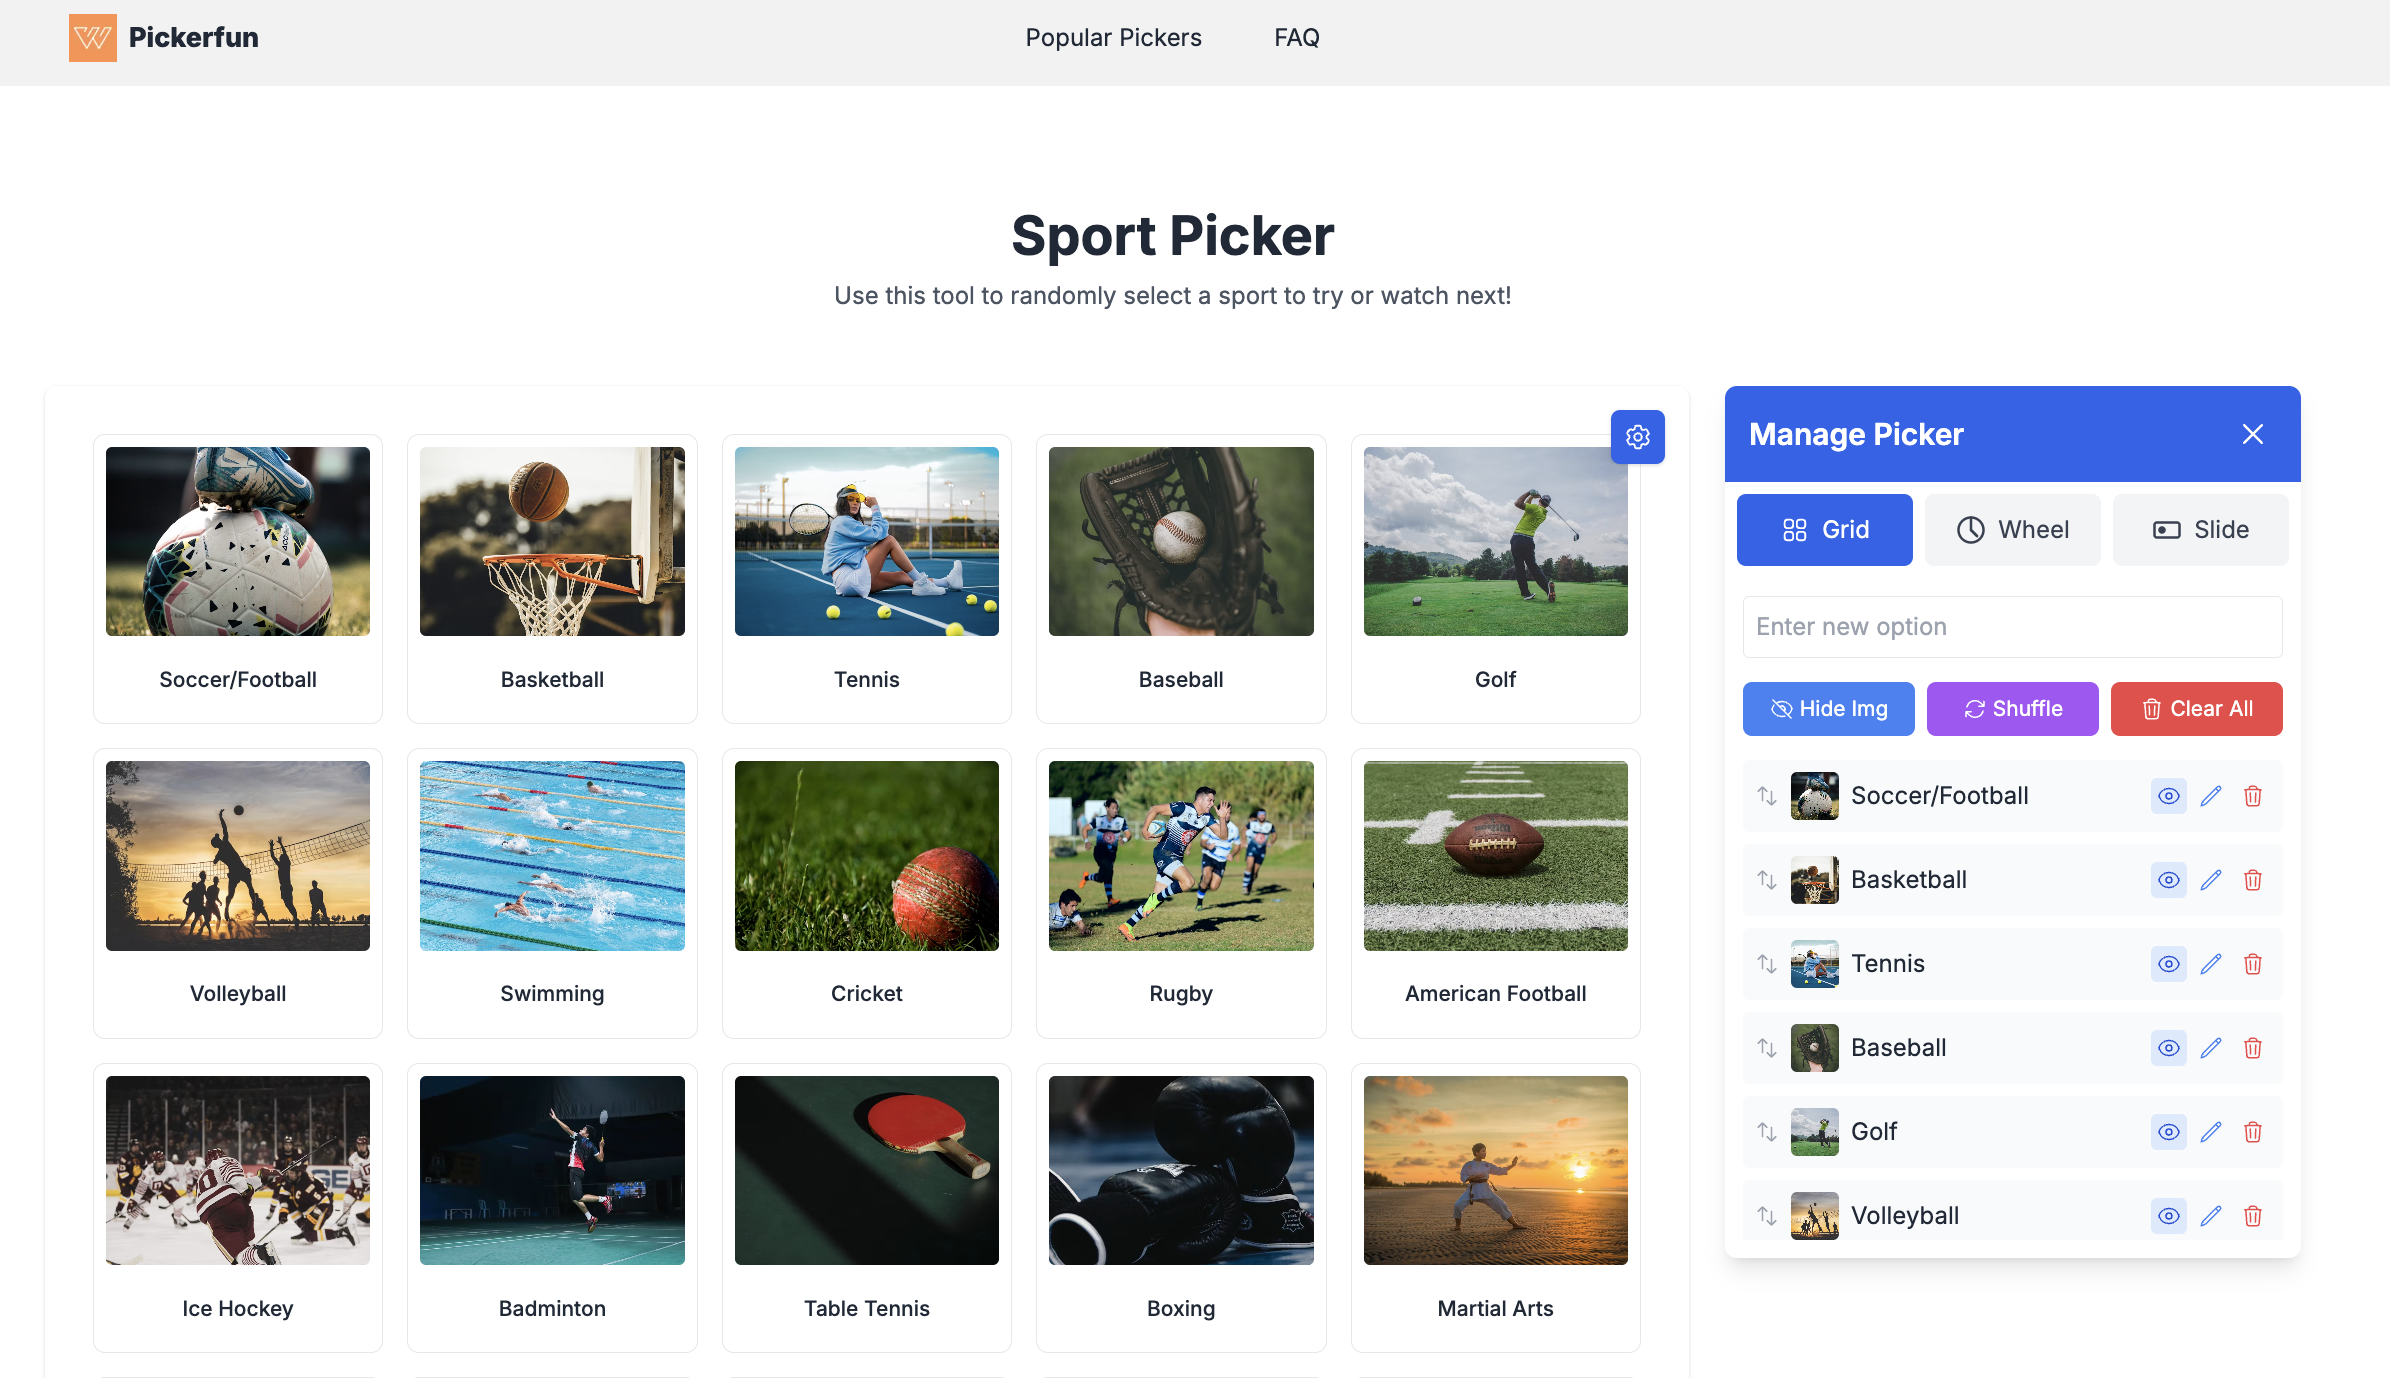2390x1378 pixels.
Task: Select the Wheel view clock icon
Action: coord(1971,529)
